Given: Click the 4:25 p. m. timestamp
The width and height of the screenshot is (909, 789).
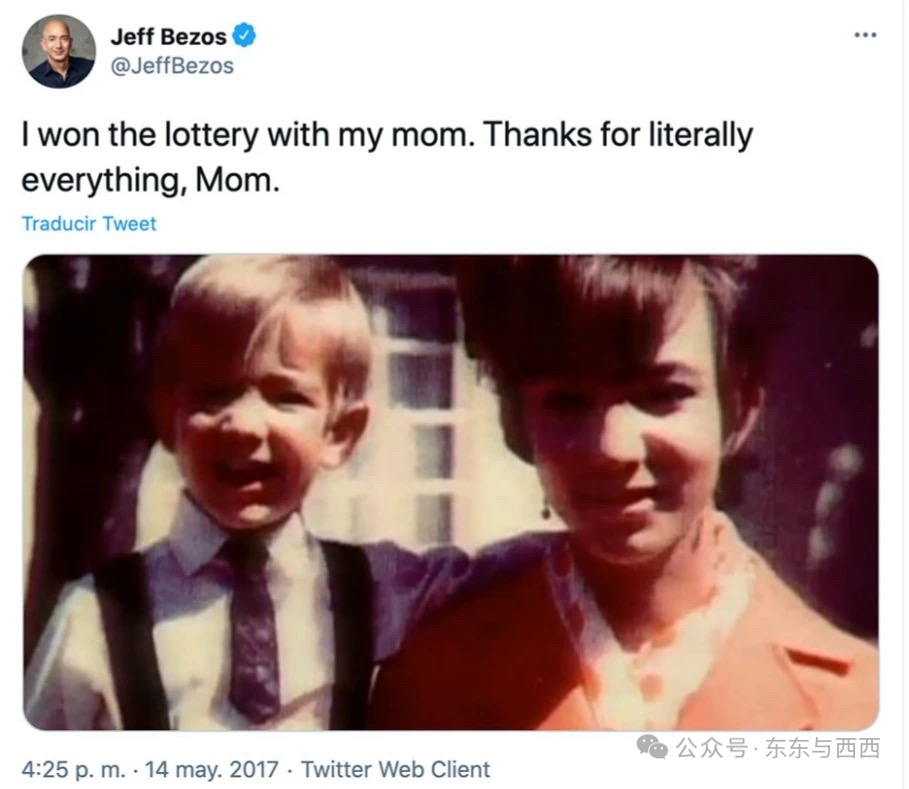Looking at the screenshot, I should [74, 769].
